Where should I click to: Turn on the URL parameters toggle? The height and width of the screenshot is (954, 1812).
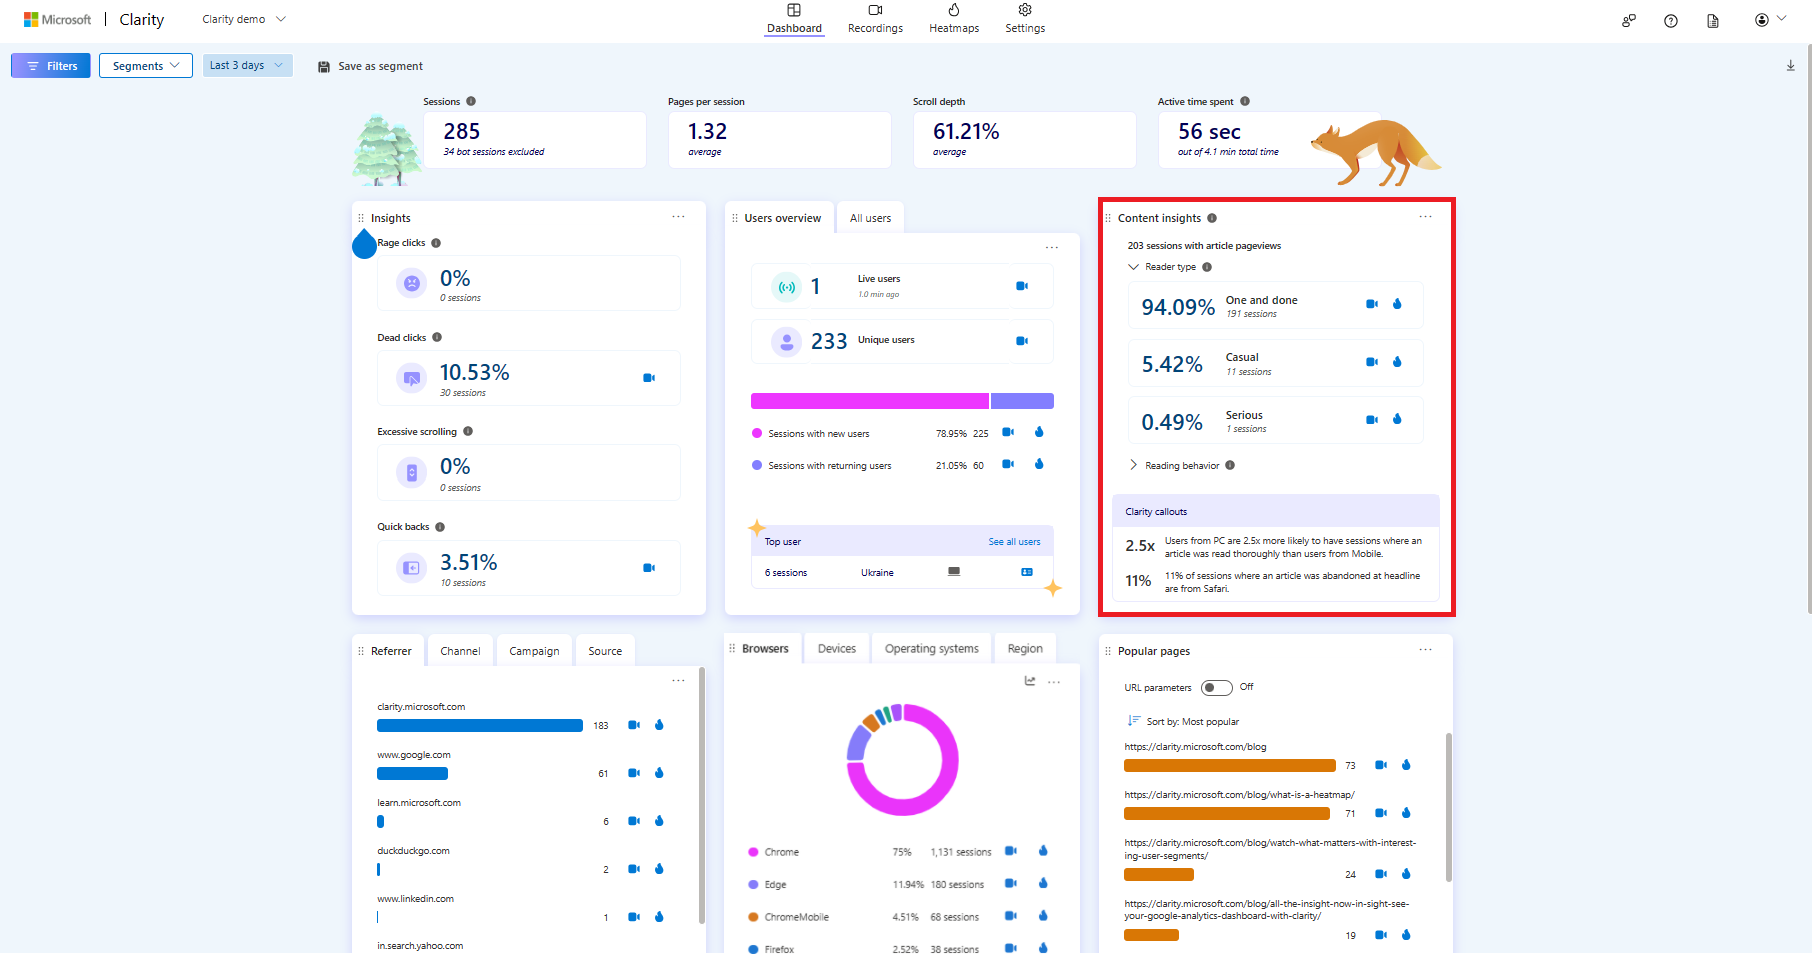click(1216, 687)
